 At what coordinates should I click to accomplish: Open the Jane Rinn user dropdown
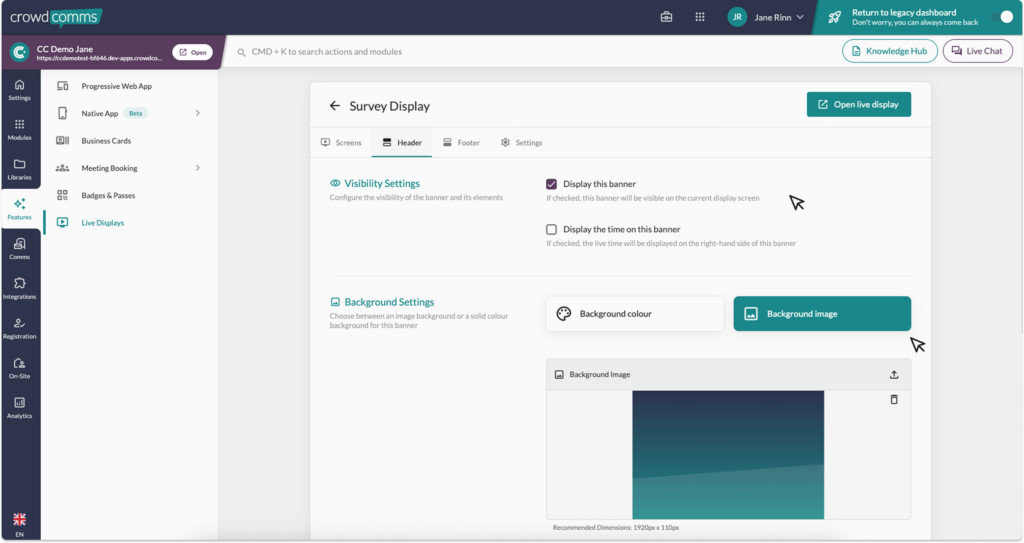click(x=766, y=17)
